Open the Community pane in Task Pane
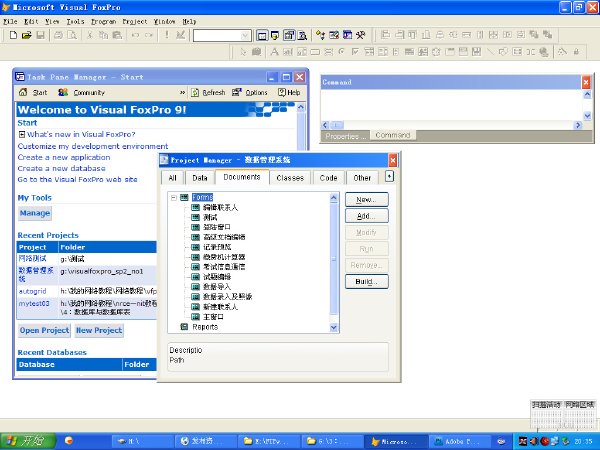600x450 pixels. (x=82, y=92)
